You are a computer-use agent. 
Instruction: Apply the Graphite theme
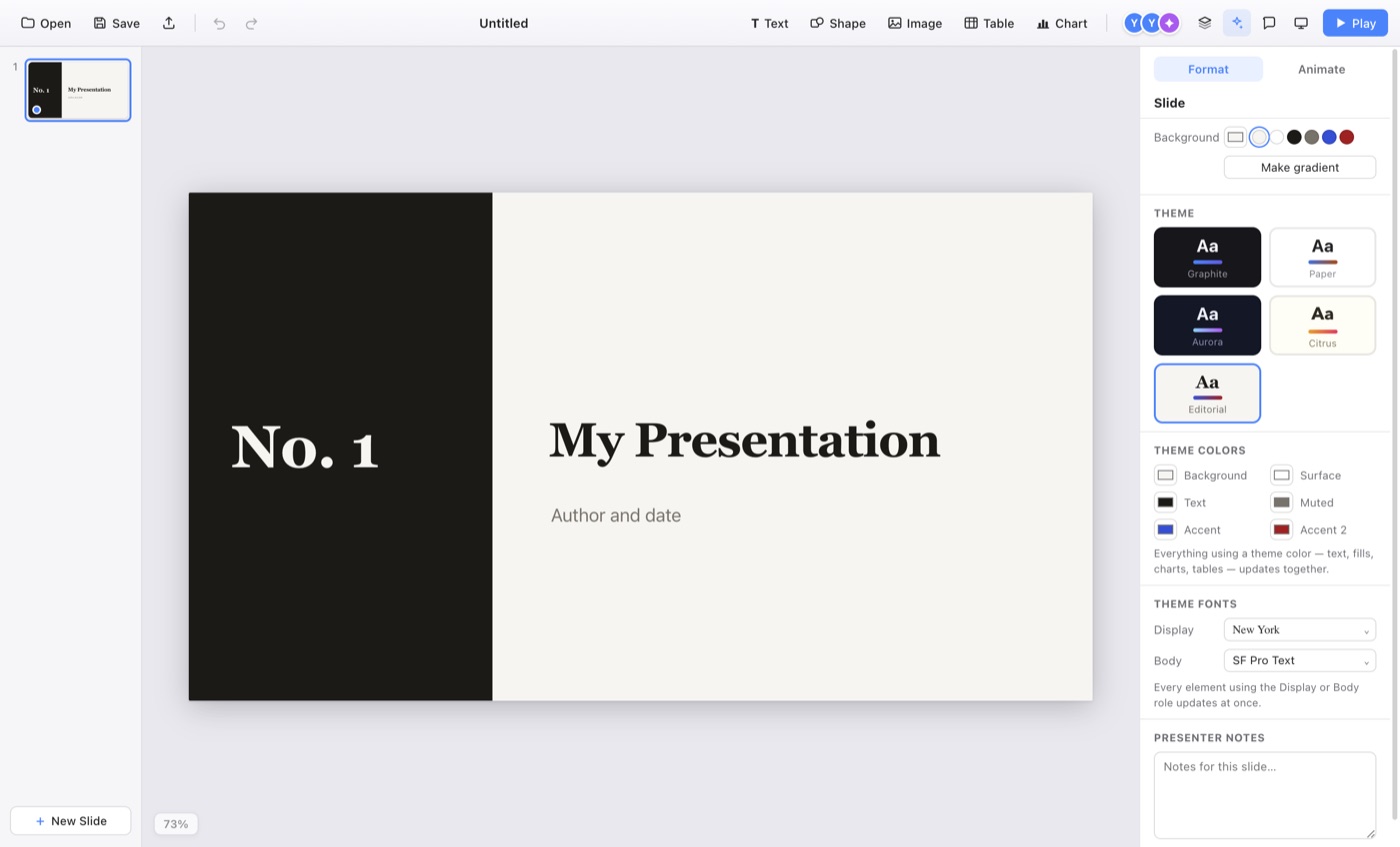click(1207, 257)
